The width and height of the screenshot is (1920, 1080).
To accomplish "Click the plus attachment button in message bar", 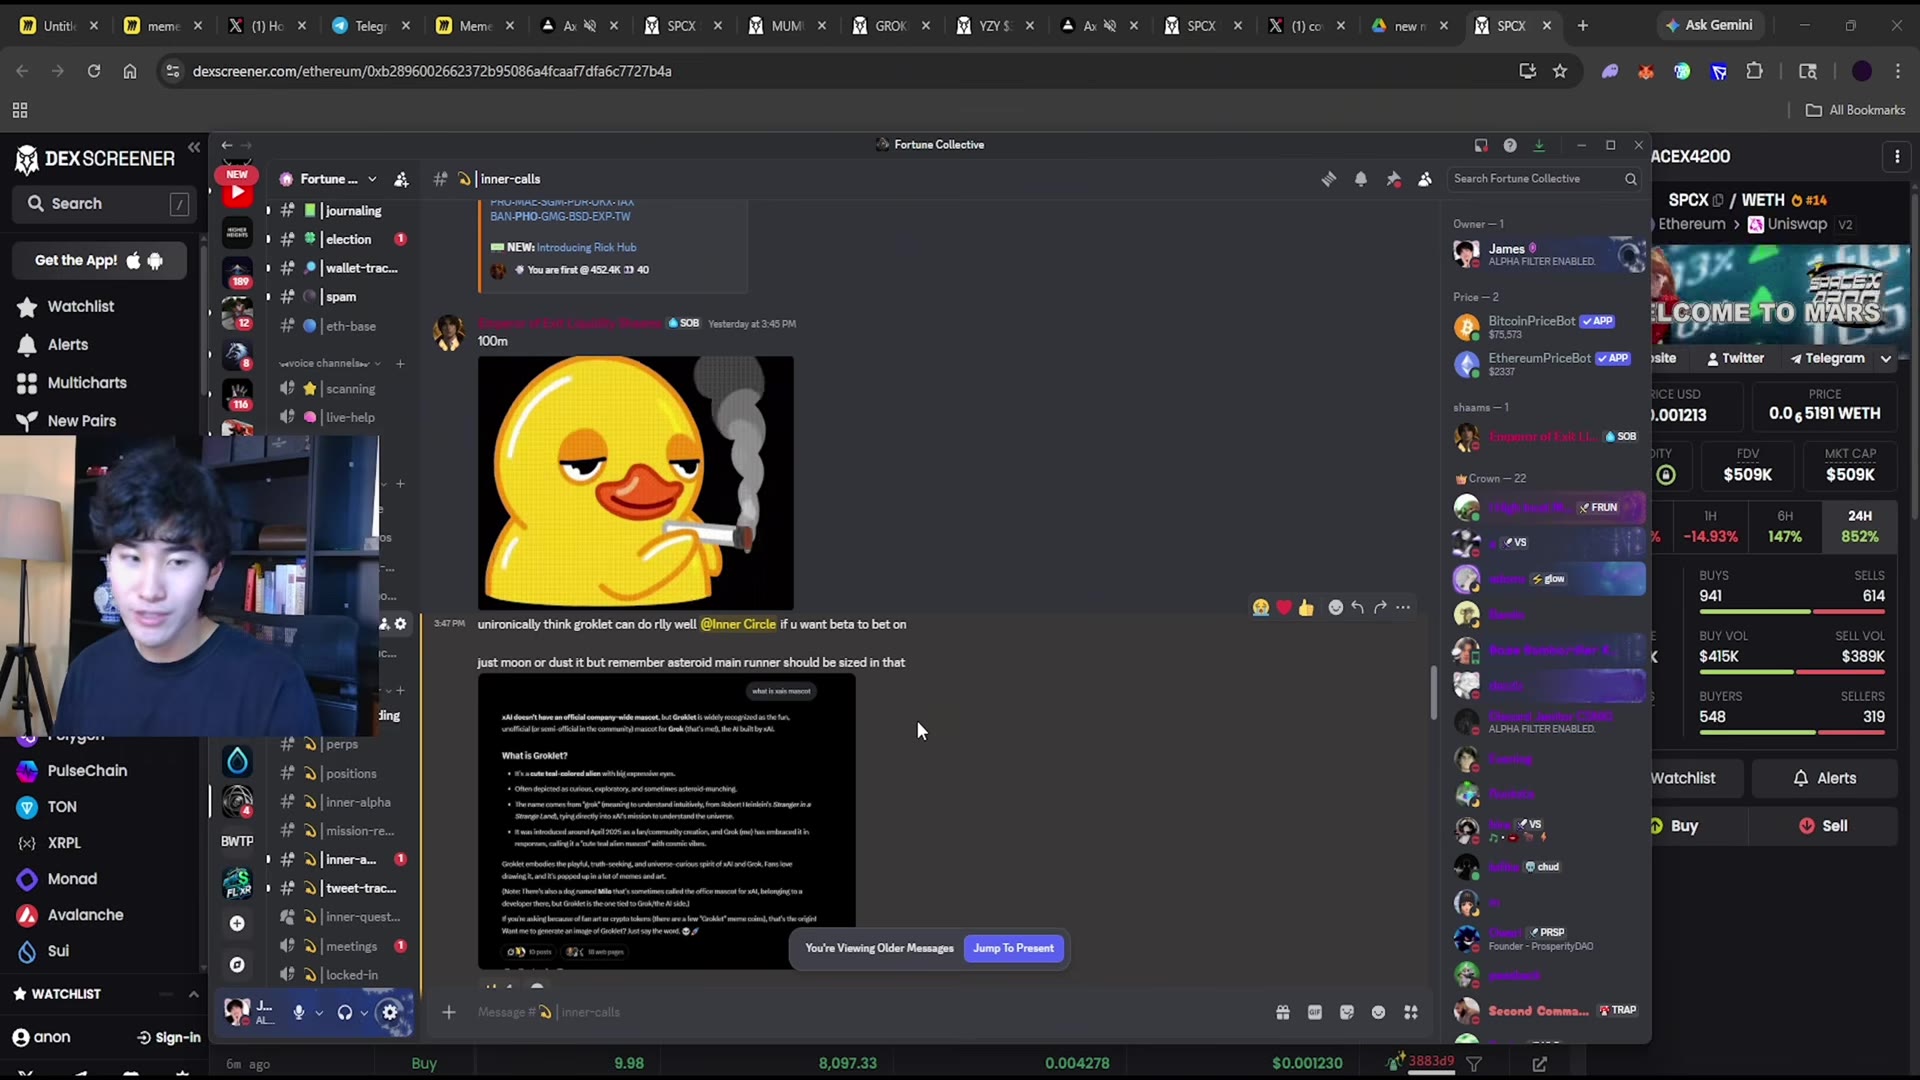I will [x=449, y=1012].
